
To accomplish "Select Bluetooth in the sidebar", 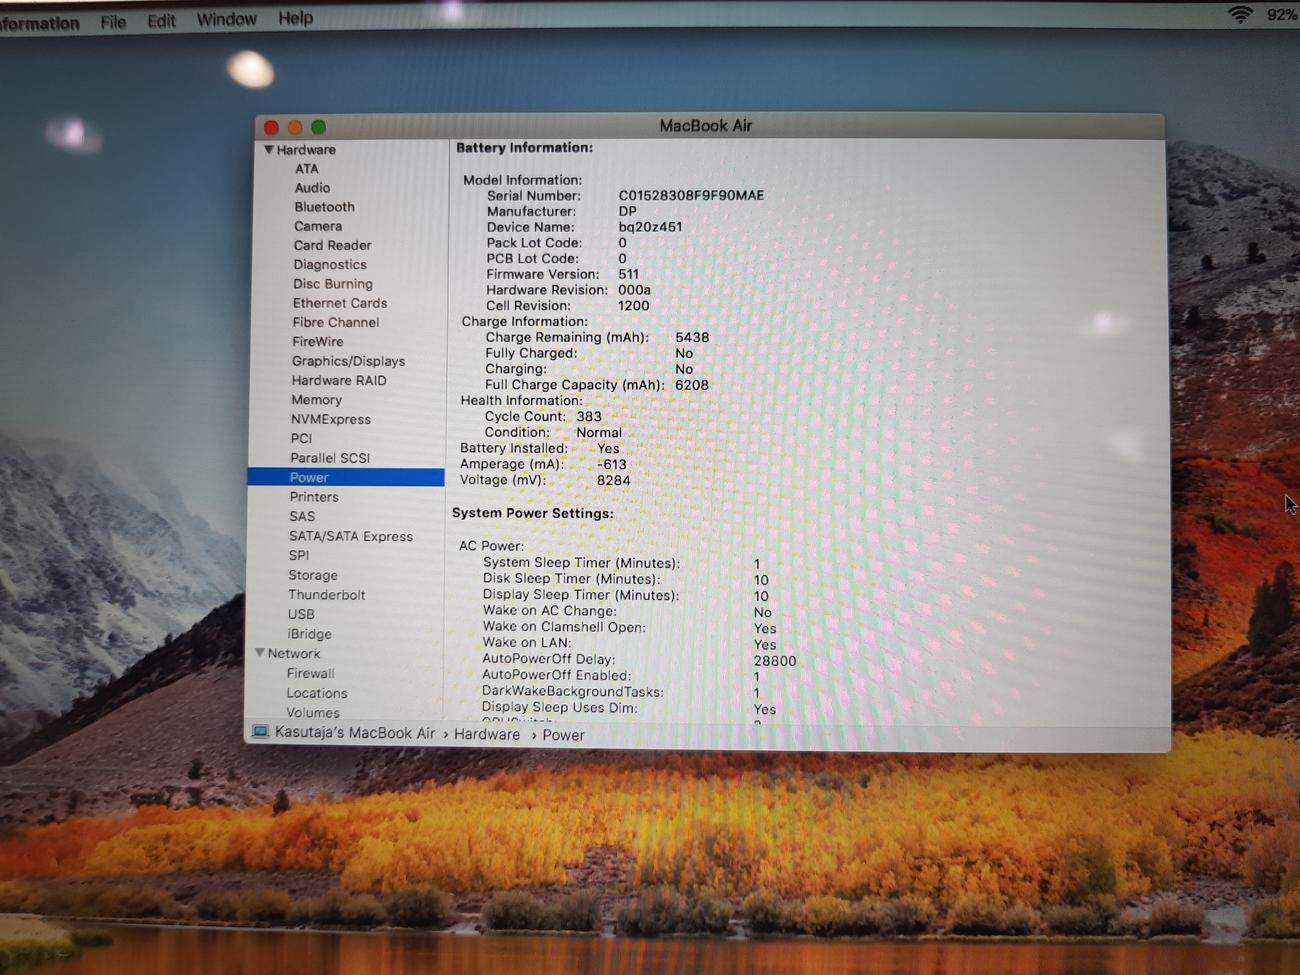I will (x=324, y=207).
